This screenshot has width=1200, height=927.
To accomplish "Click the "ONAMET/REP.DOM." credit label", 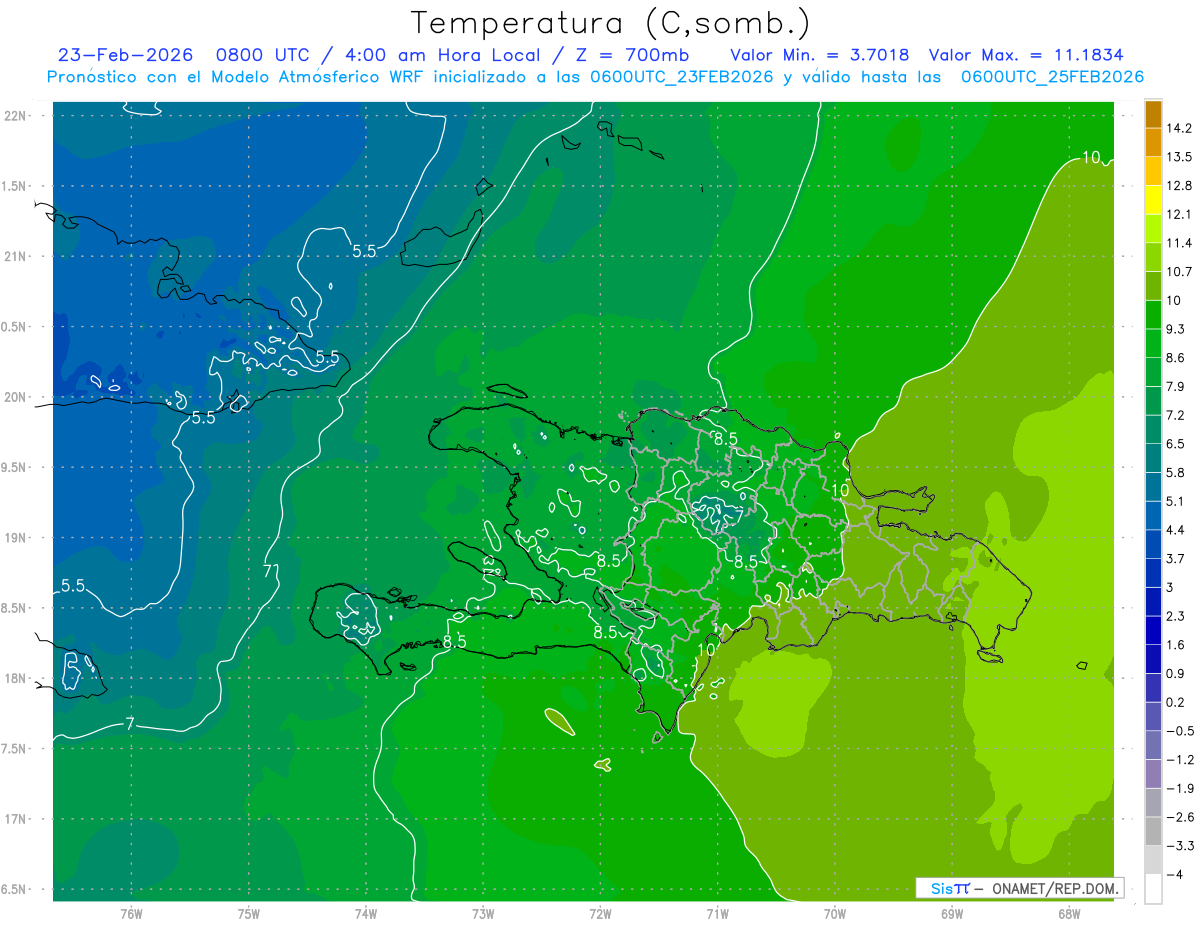I will 1056,888.
